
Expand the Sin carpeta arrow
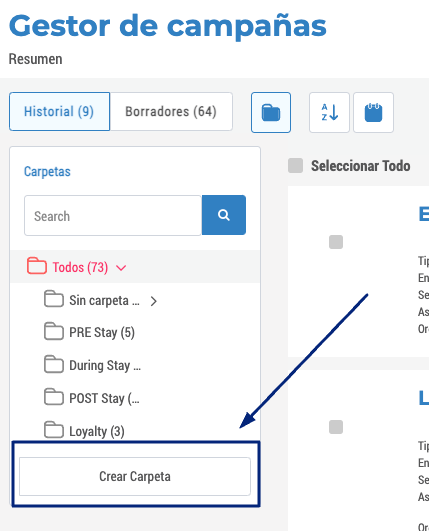(154, 301)
